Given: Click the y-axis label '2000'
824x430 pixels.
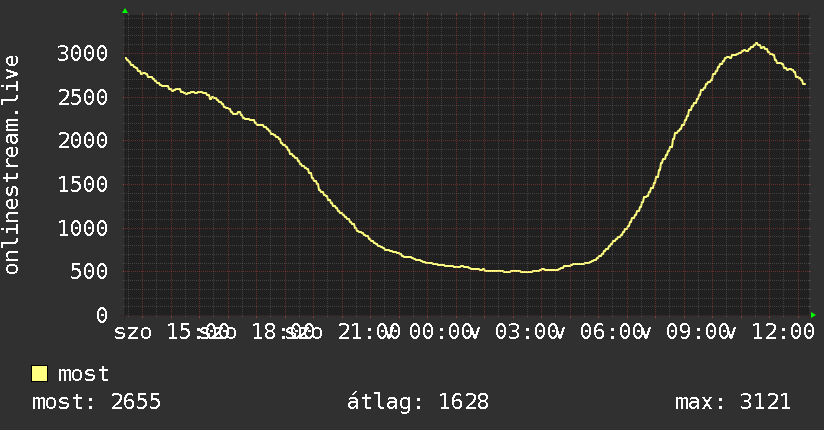Looking at the screenshot, I should click(83, 141).
